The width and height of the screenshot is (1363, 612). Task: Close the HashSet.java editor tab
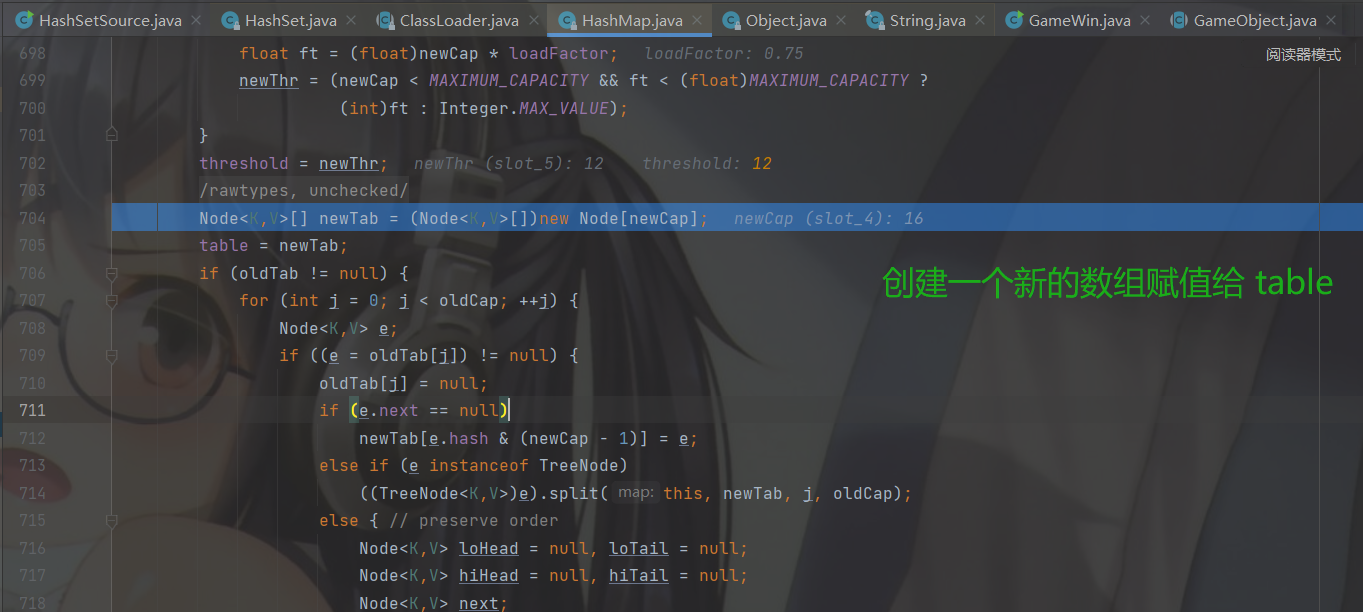pos(350,20)
